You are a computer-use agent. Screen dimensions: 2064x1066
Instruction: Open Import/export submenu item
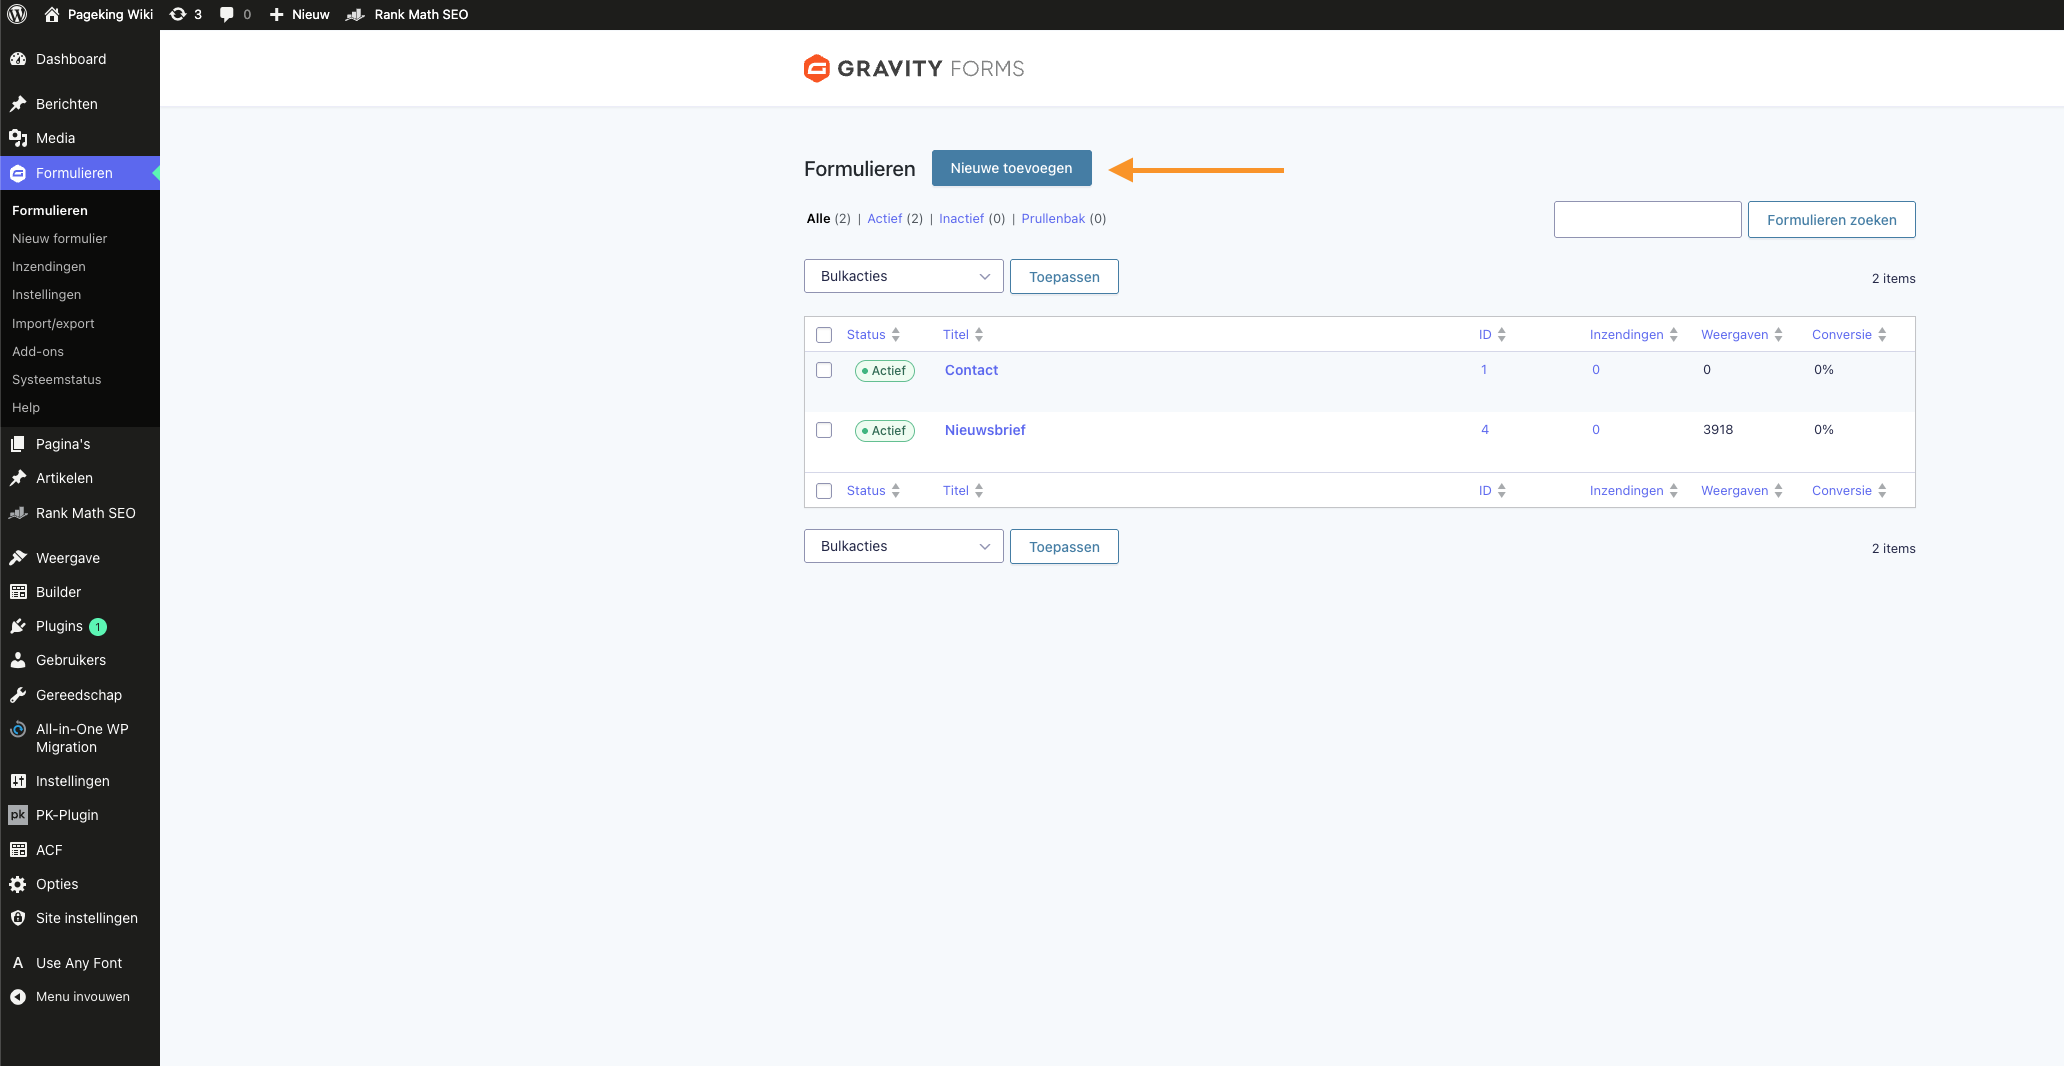(53, 324)
